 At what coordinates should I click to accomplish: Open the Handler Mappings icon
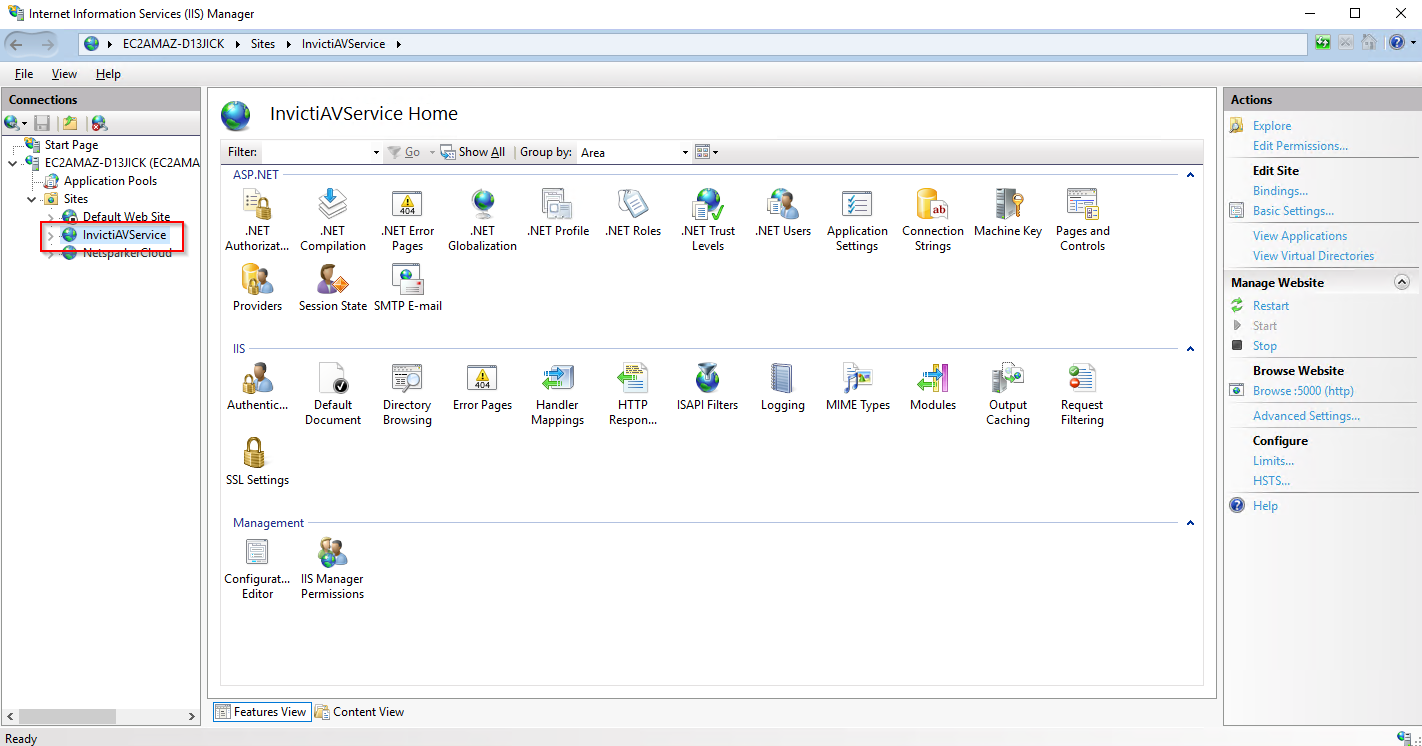557,395
